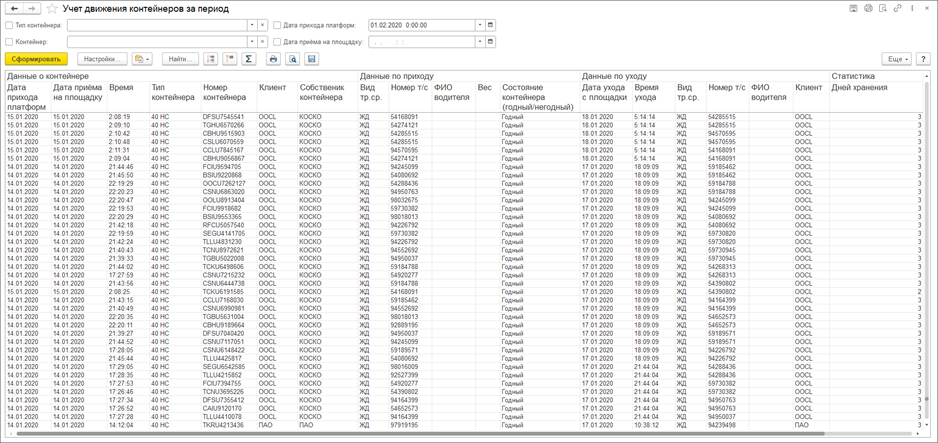Screen dimensions: 938x443
Task: Save report using the floppy disk toolbar icon
Action: tap(311, 59)
